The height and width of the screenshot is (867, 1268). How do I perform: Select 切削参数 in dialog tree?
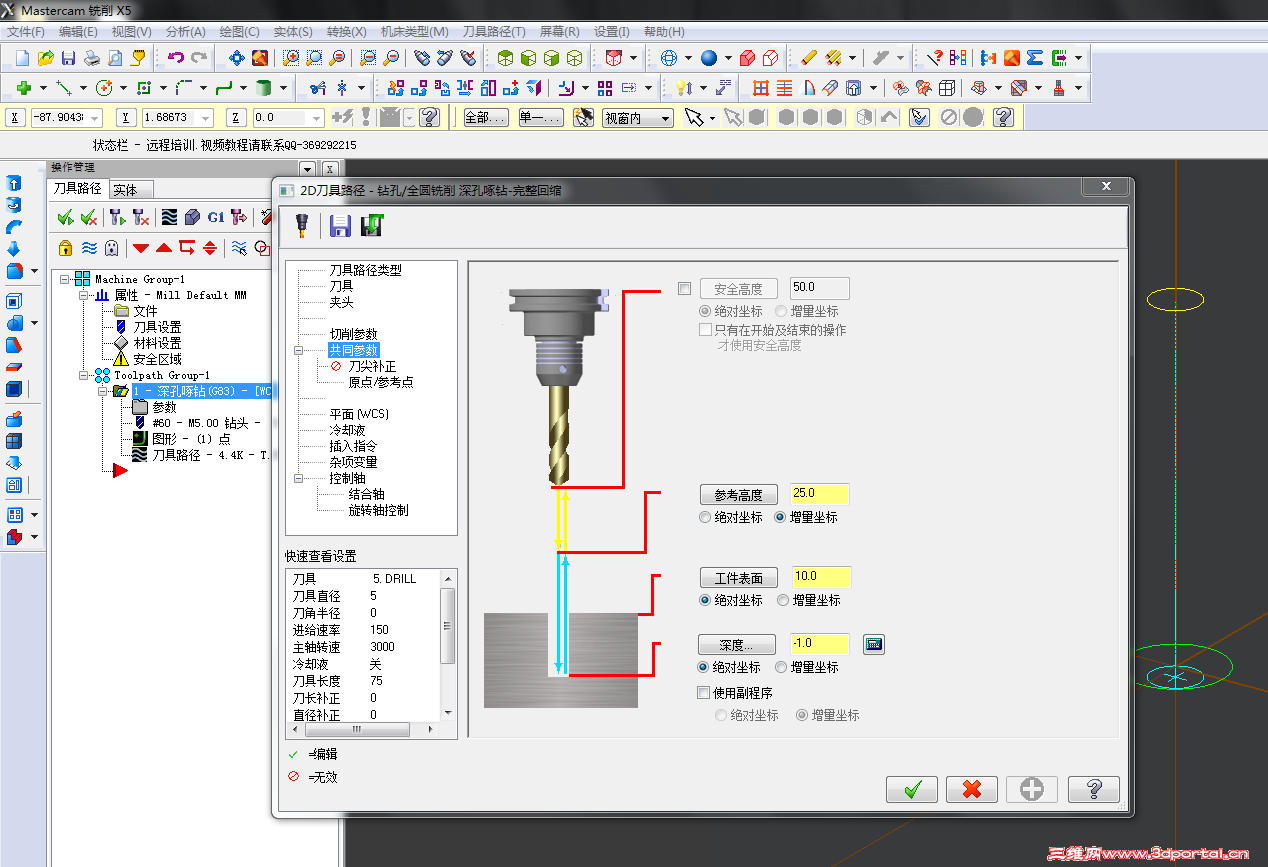coord(353,334)
